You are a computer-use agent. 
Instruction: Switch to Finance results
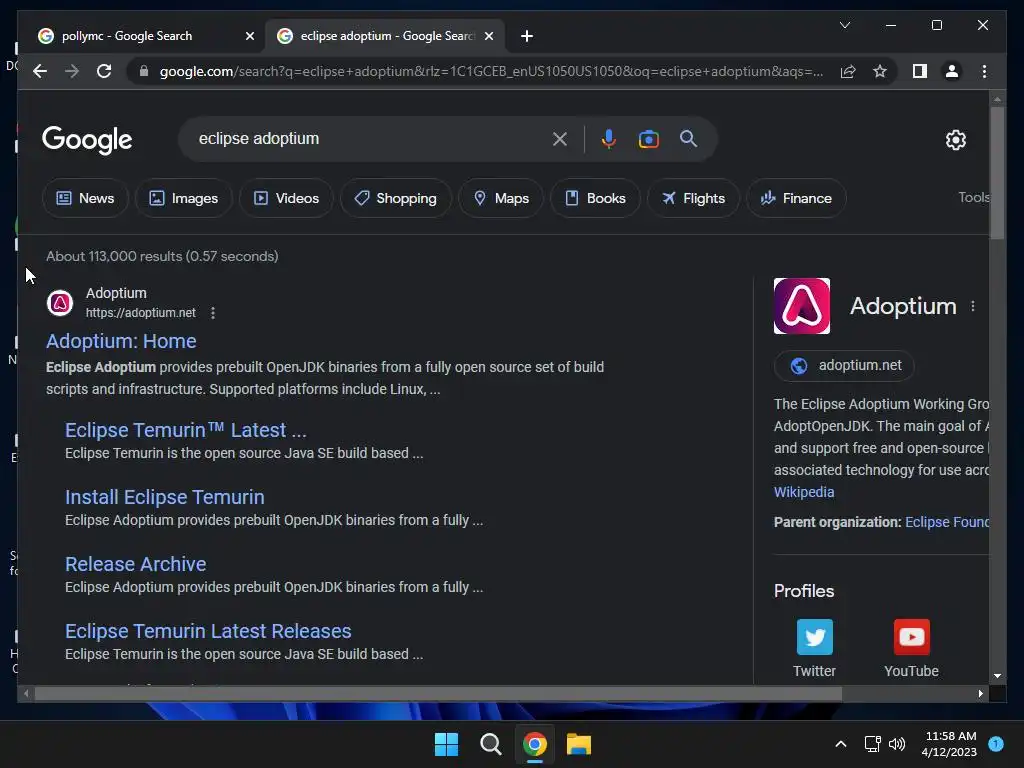tap(796, 198)
